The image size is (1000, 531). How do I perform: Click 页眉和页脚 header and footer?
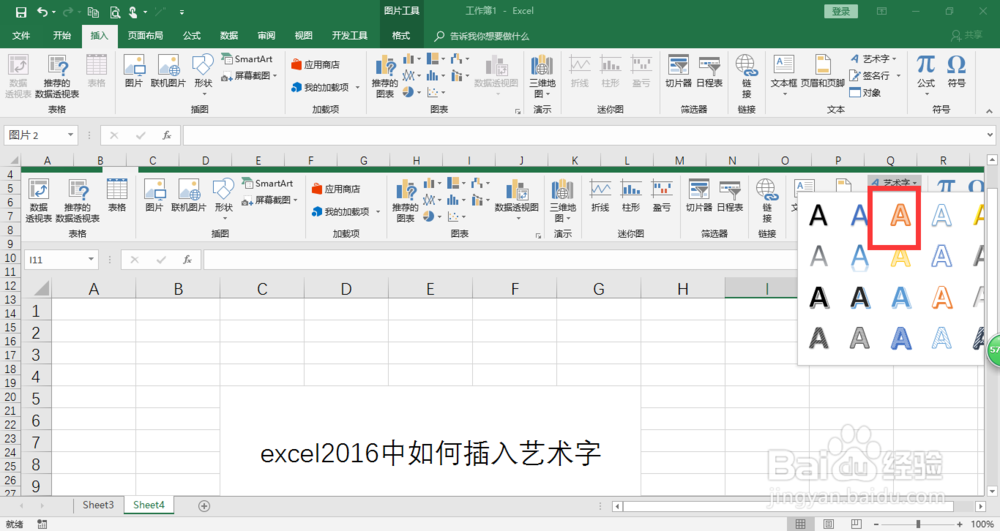click(823, 71)
